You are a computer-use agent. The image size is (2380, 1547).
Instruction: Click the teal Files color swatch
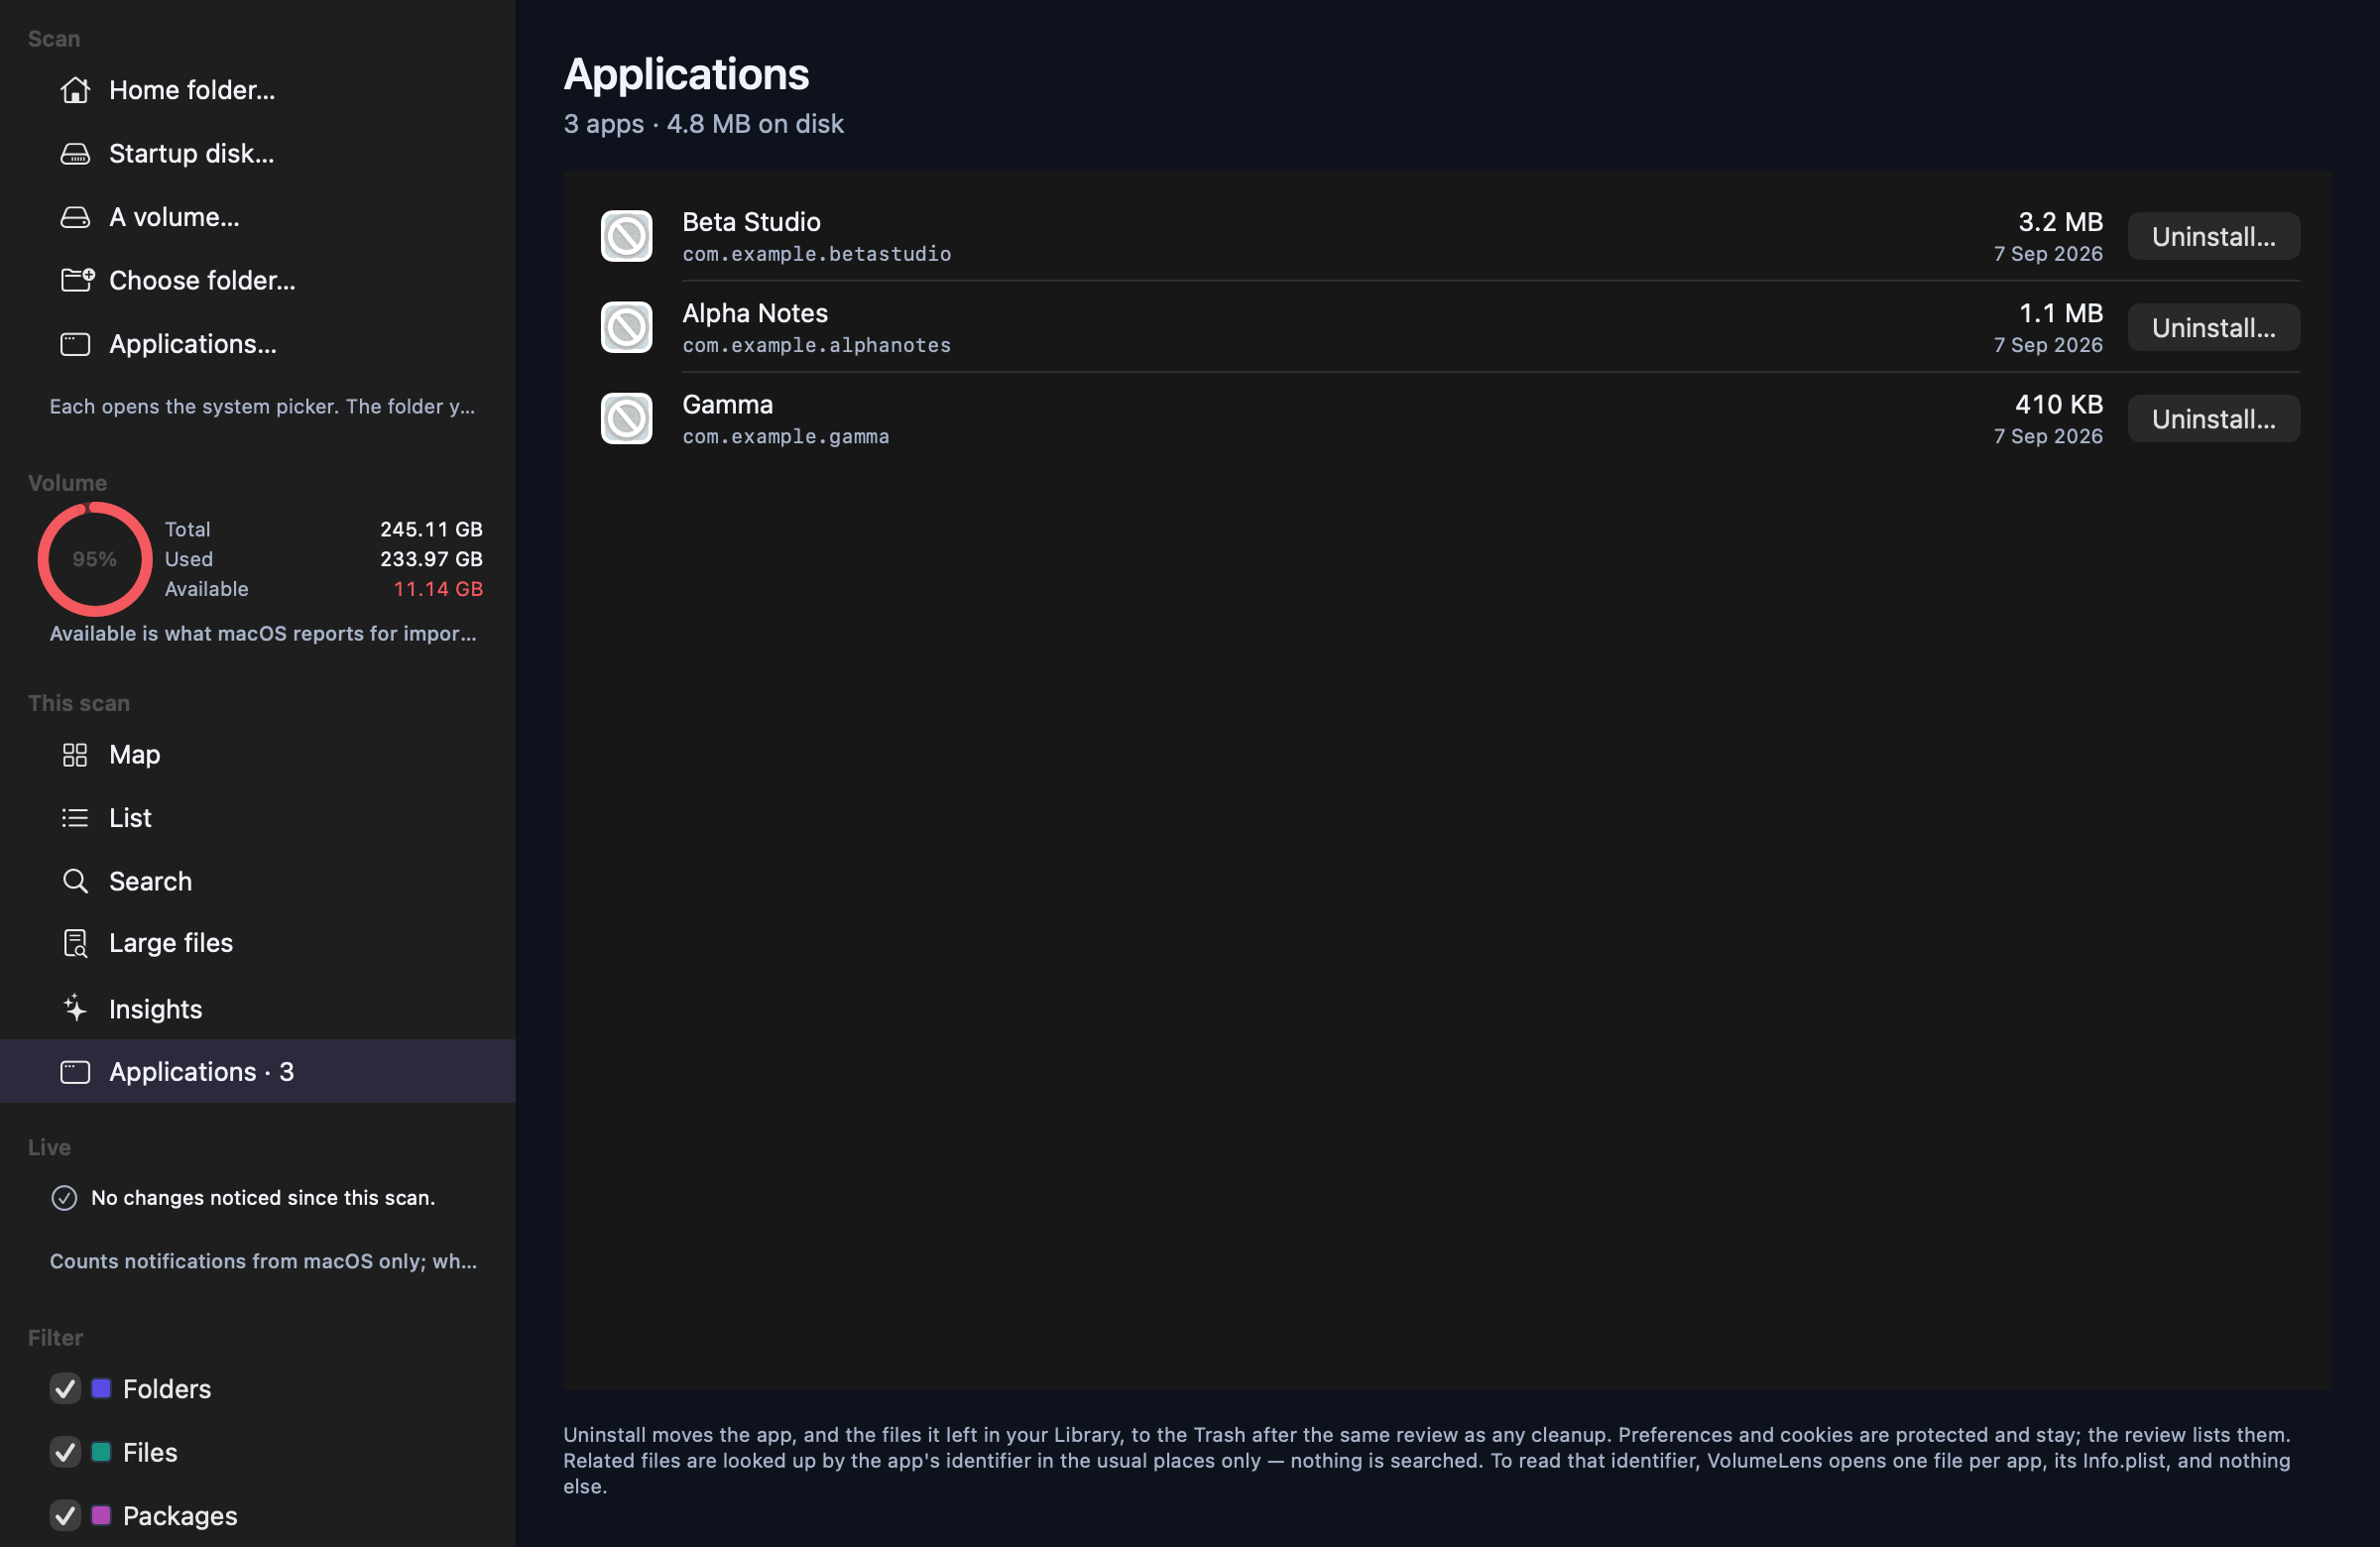point(101,1452)
